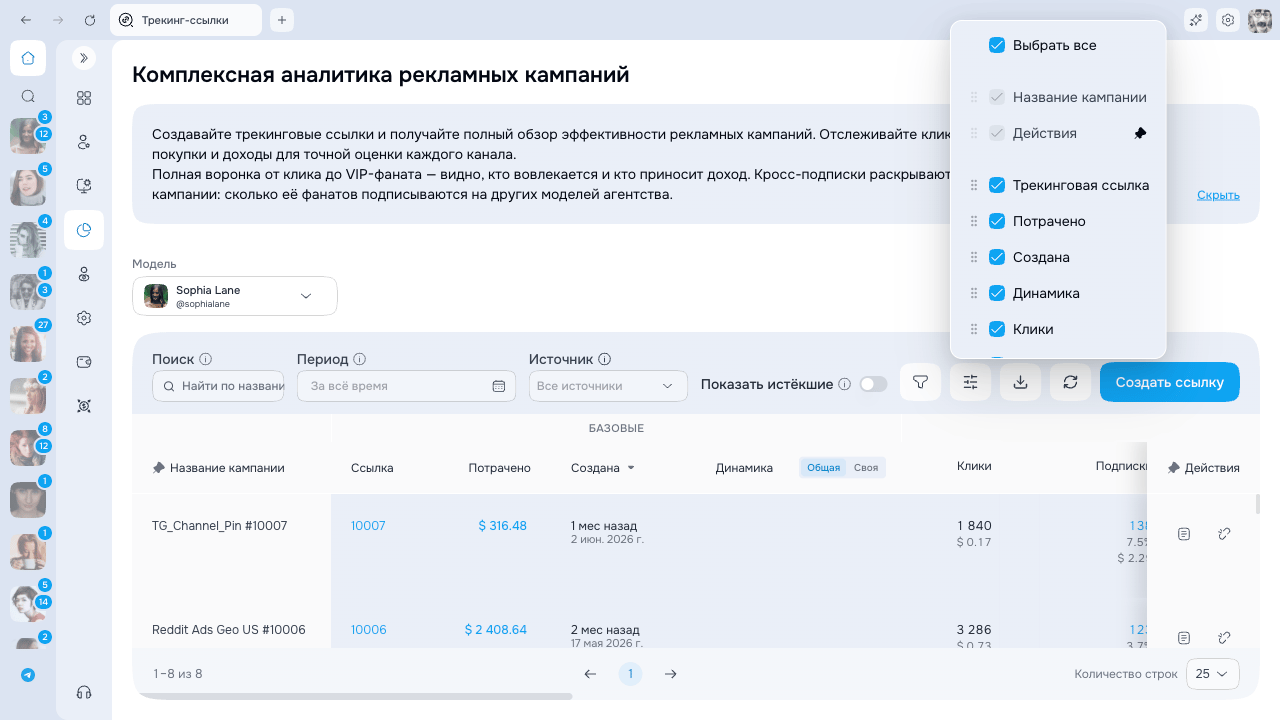Open the monitor settings icon

click(84, 186)
